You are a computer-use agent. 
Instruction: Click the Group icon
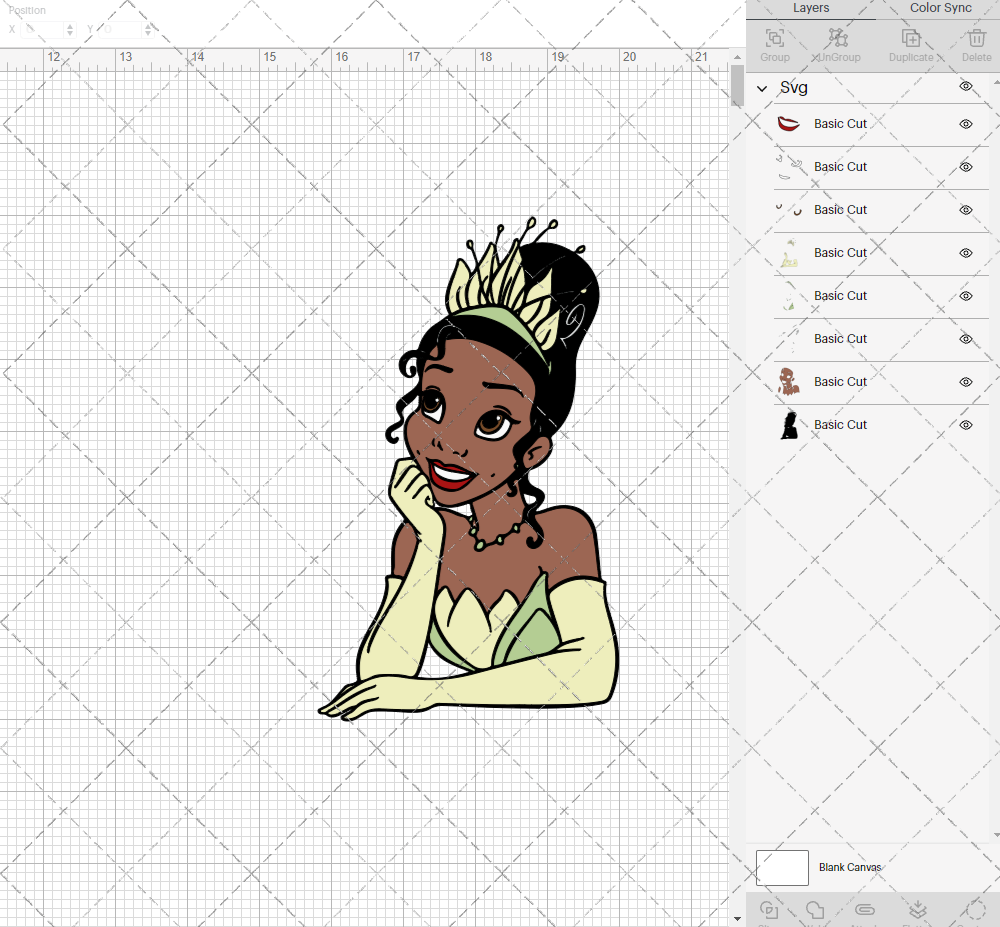(x=774, y=38)
